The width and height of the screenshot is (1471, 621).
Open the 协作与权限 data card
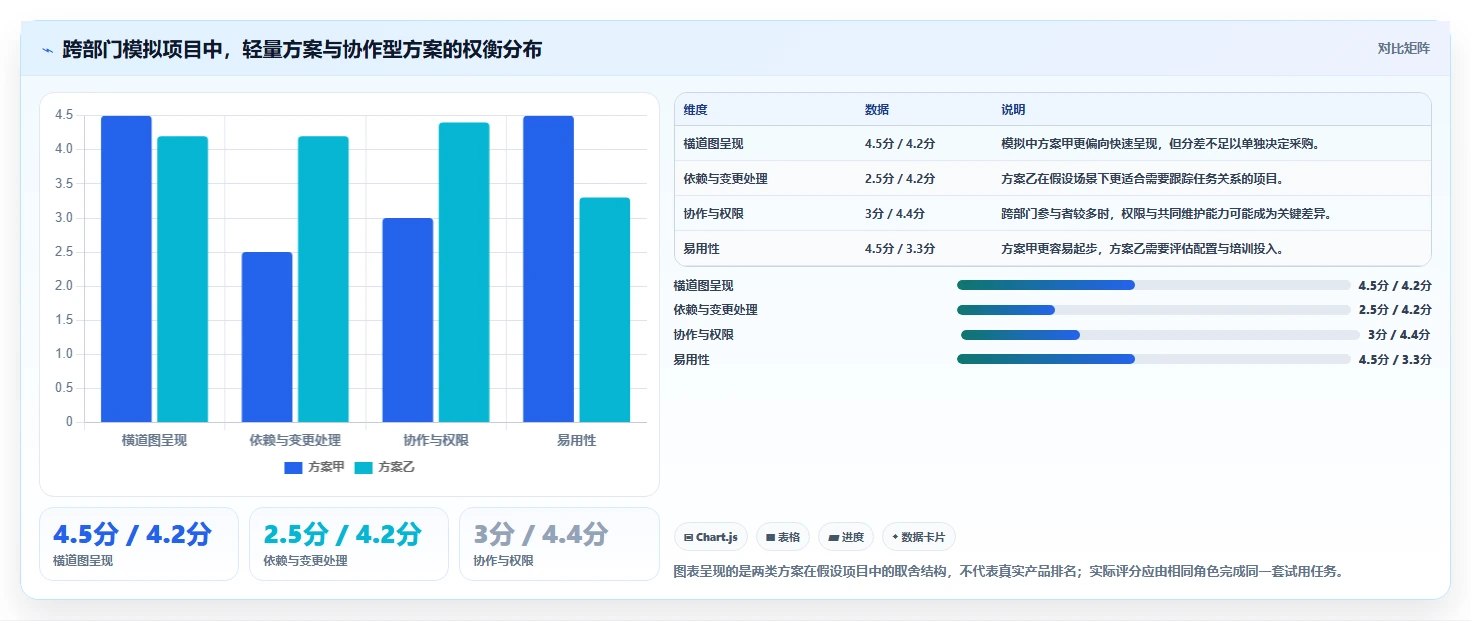click(x=559, y=544)
